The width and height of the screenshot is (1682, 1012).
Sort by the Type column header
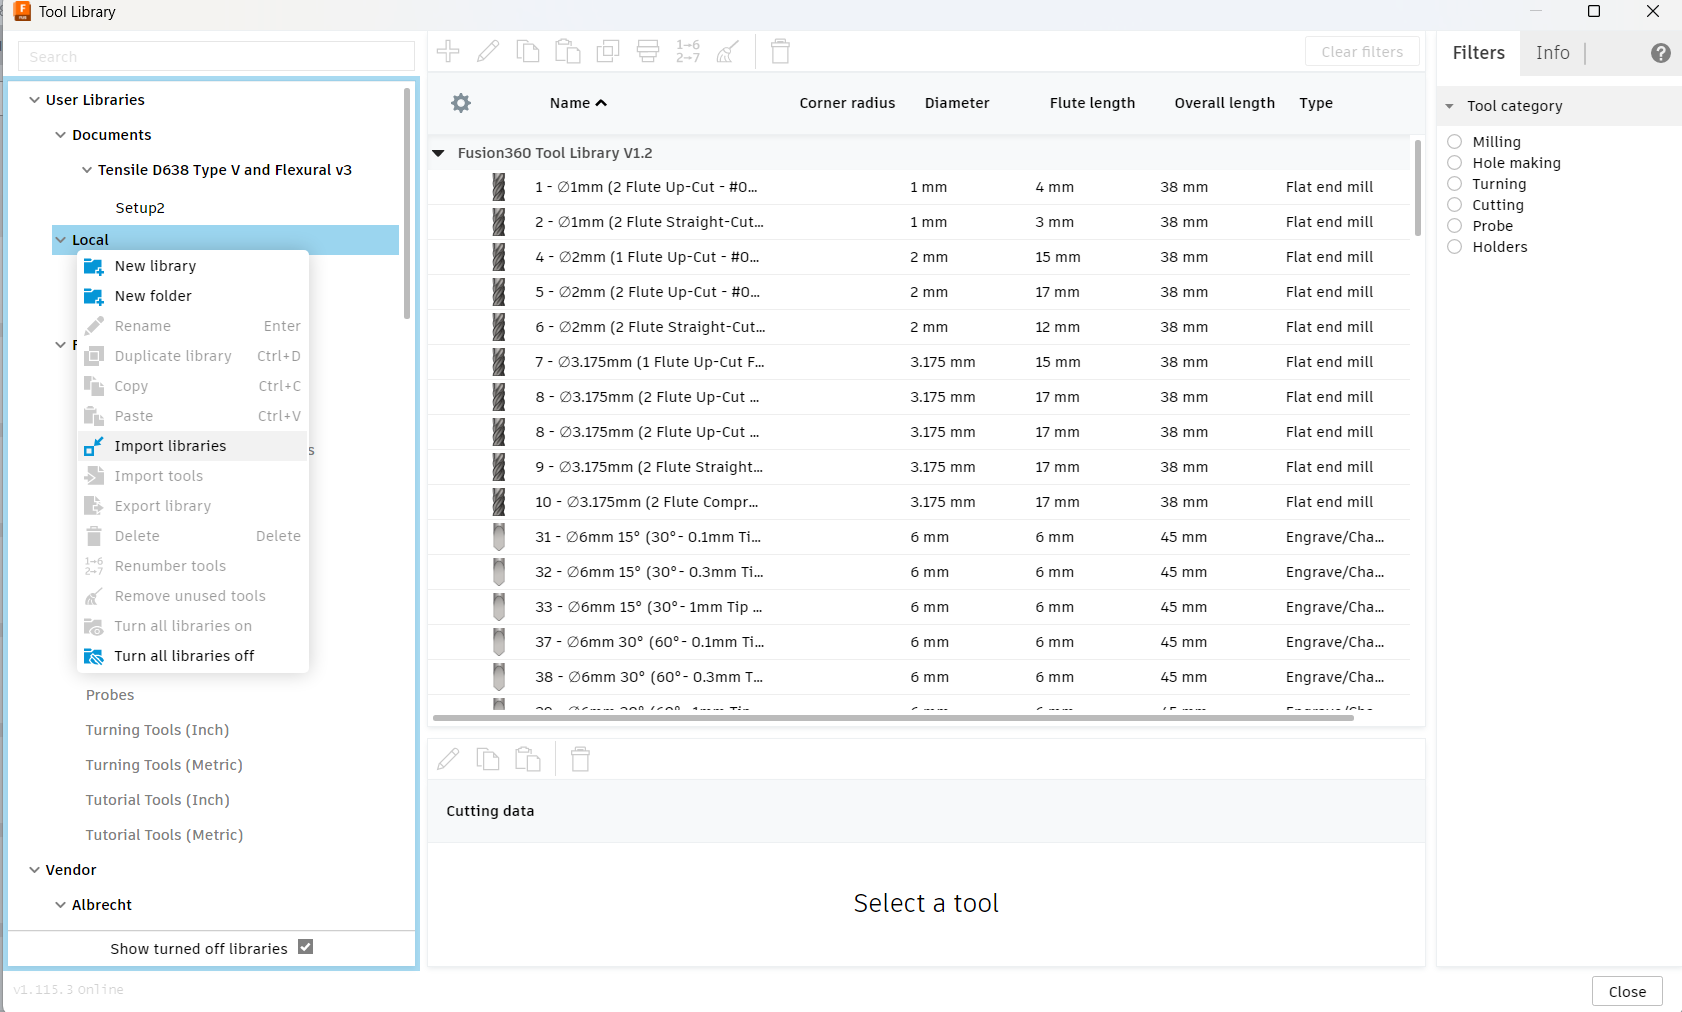click(x=1316, y=103)
